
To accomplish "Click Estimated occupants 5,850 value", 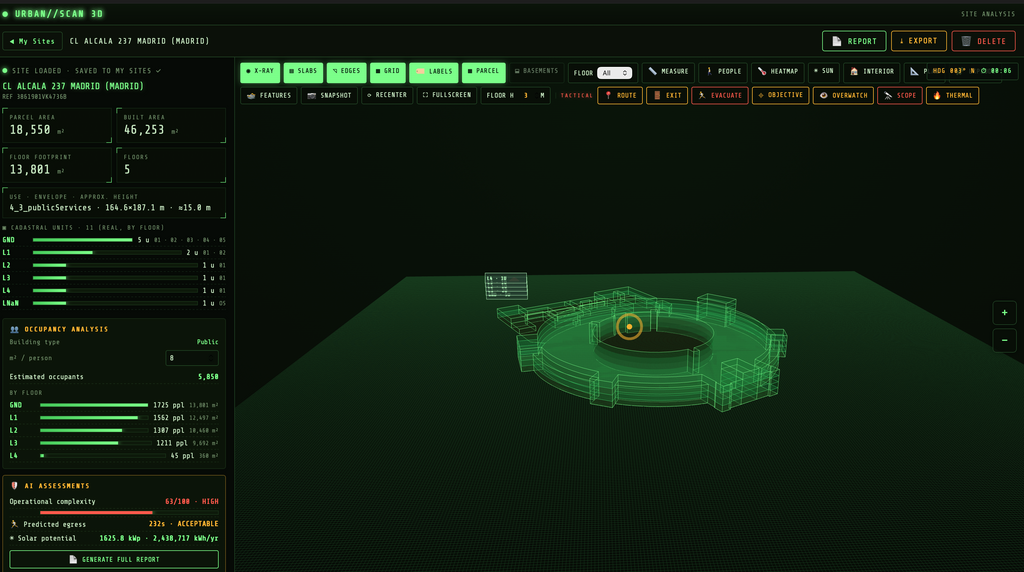I will [x=208, y=377].
